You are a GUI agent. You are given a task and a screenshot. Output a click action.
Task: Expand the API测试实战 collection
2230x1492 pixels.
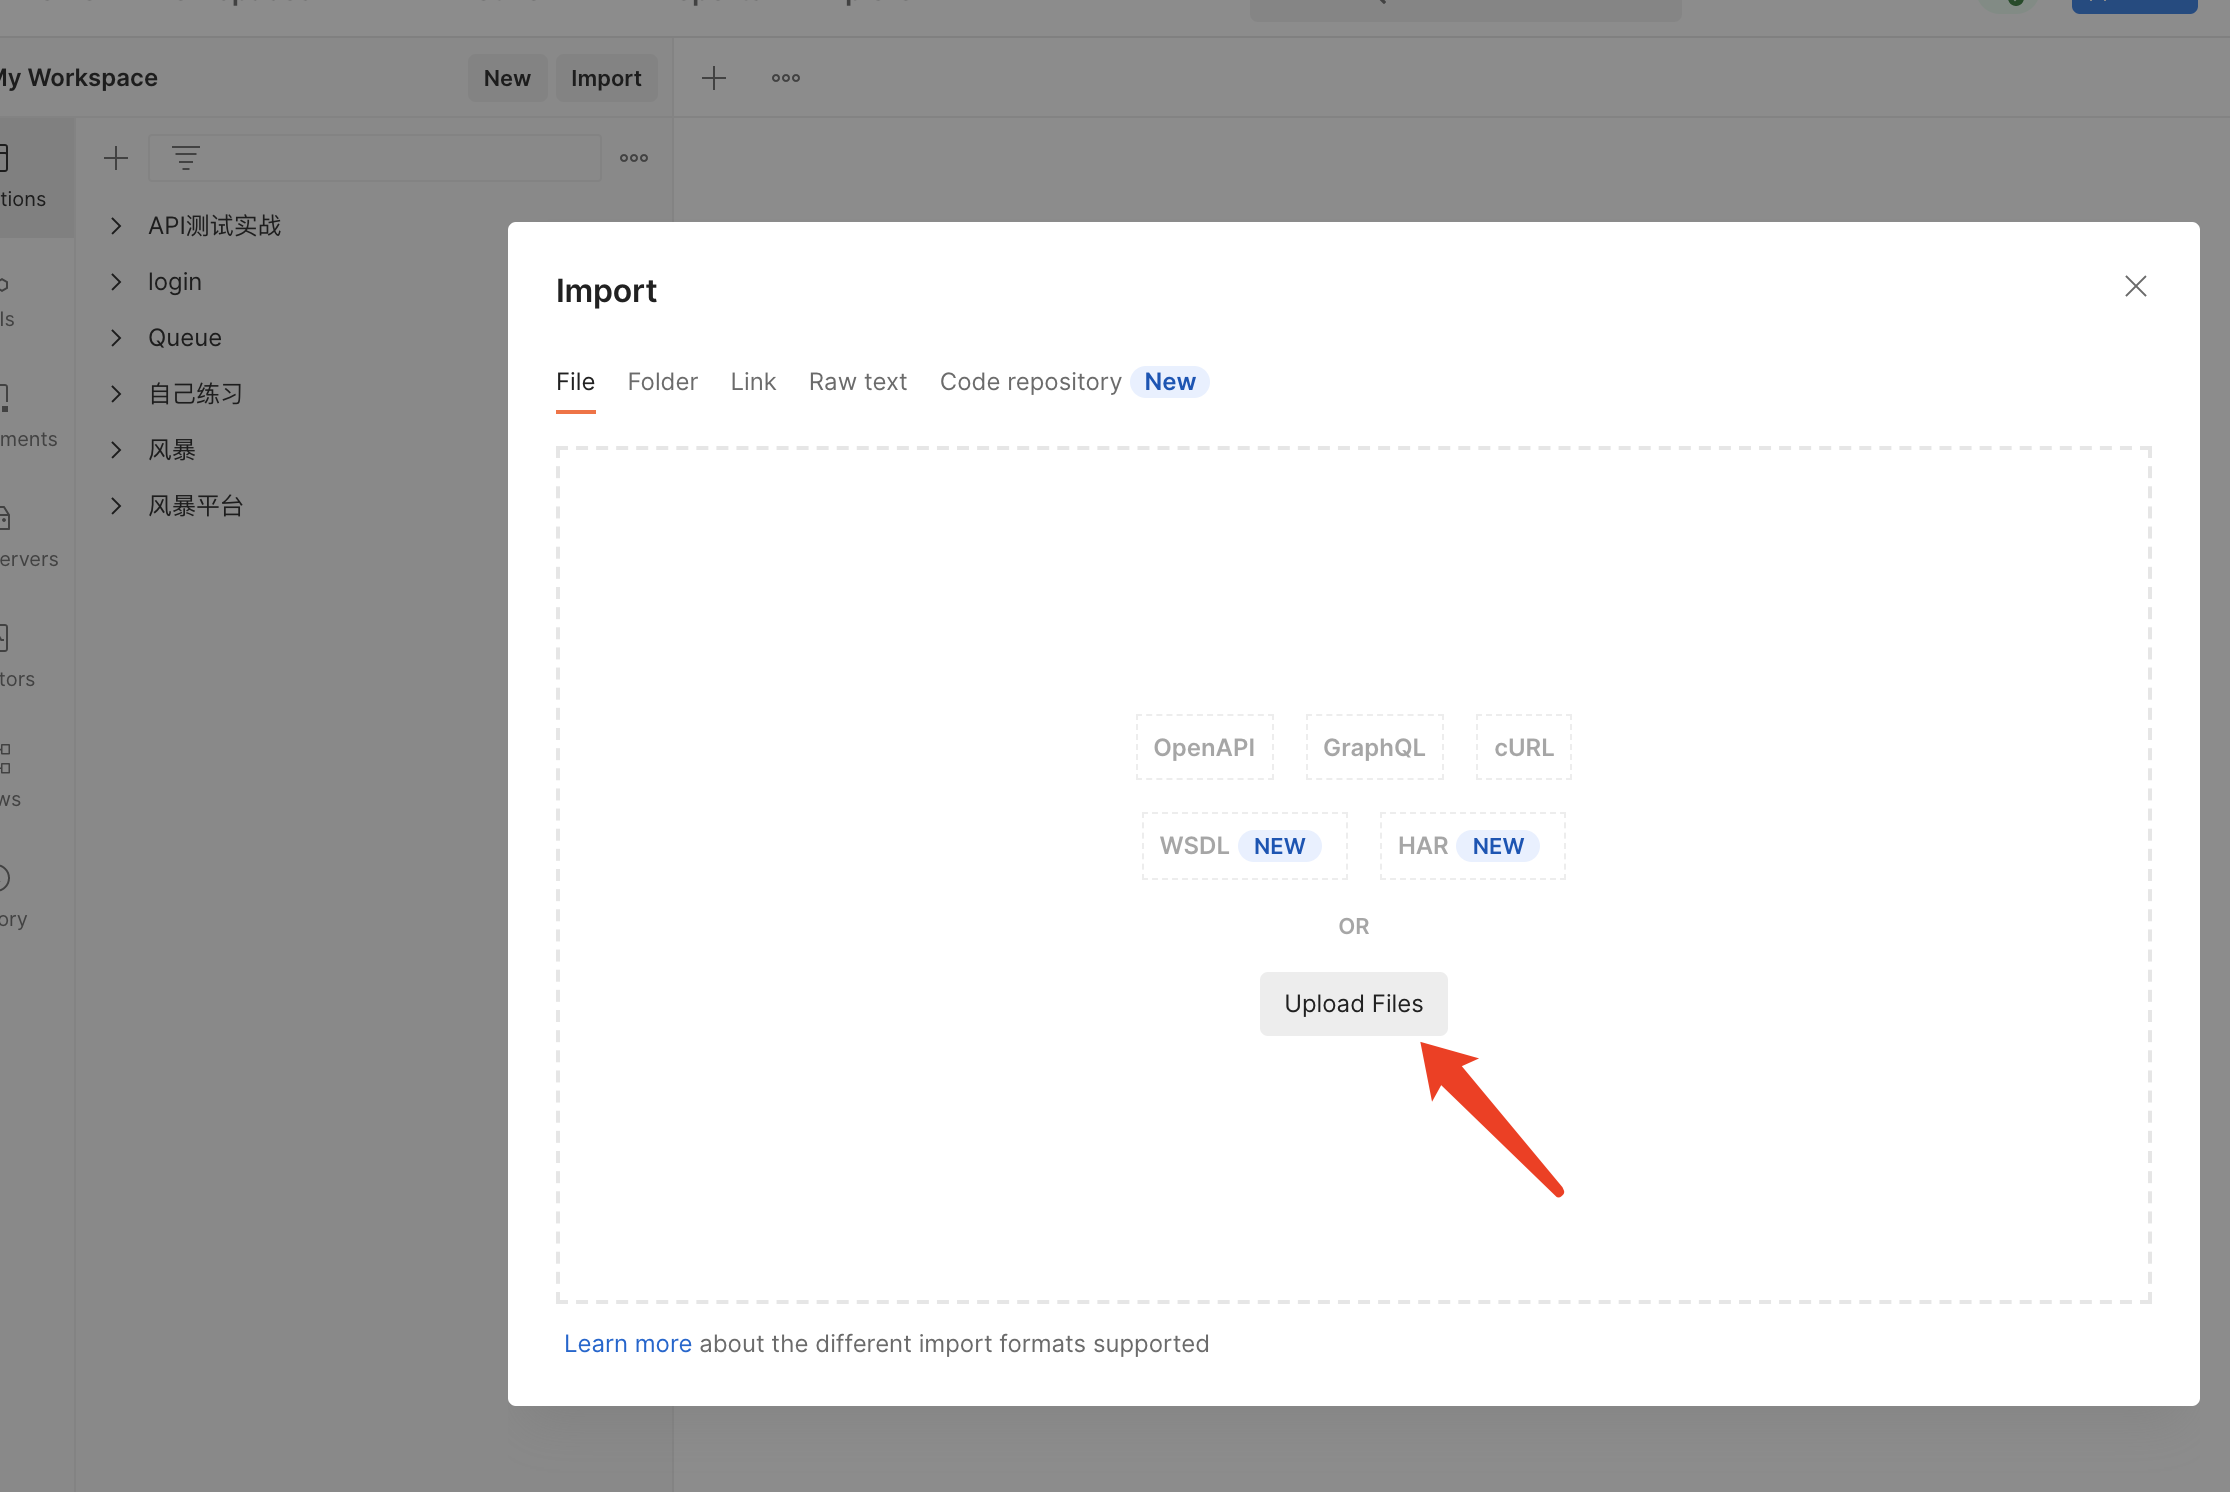pyautogui.click(x=116, y=226)
